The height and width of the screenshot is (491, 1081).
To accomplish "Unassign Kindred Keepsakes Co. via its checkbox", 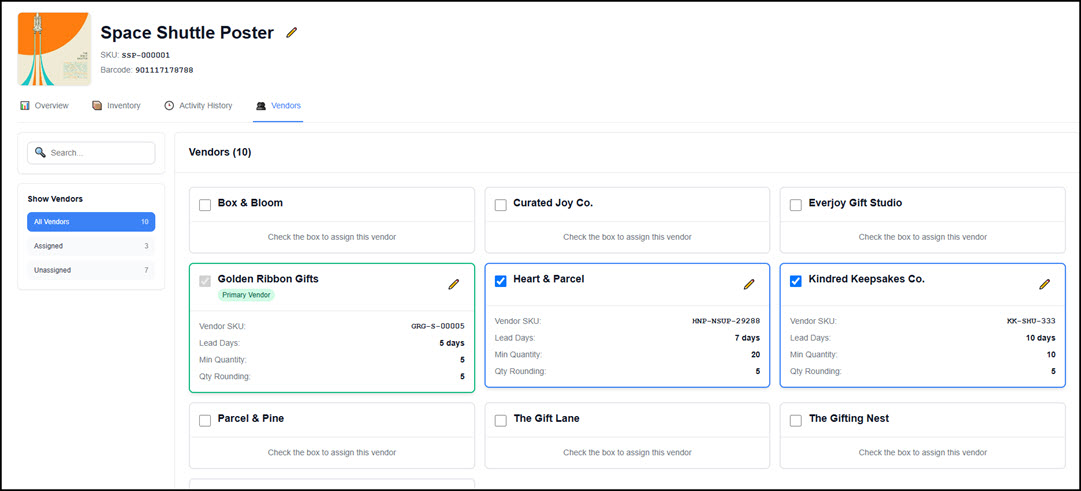I will click(796, 281).
